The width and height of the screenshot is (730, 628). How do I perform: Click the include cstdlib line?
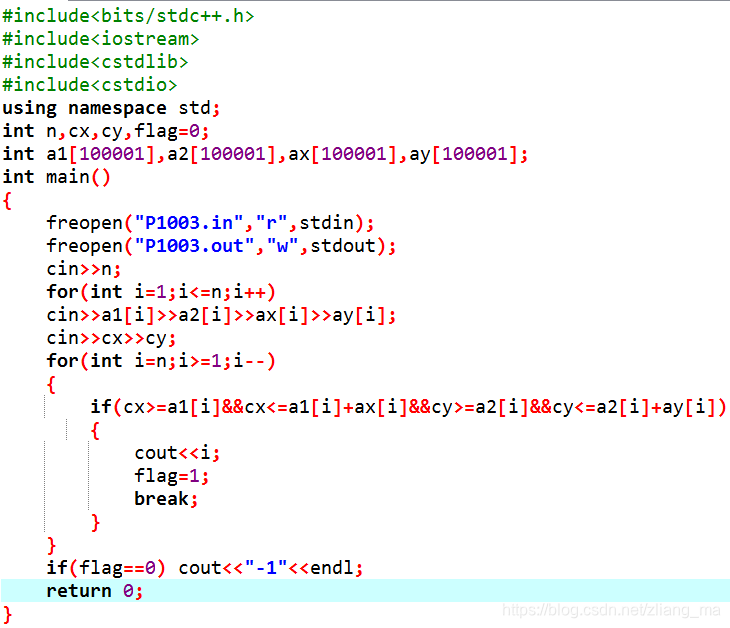pyautogui.click(x=95, y=61)
